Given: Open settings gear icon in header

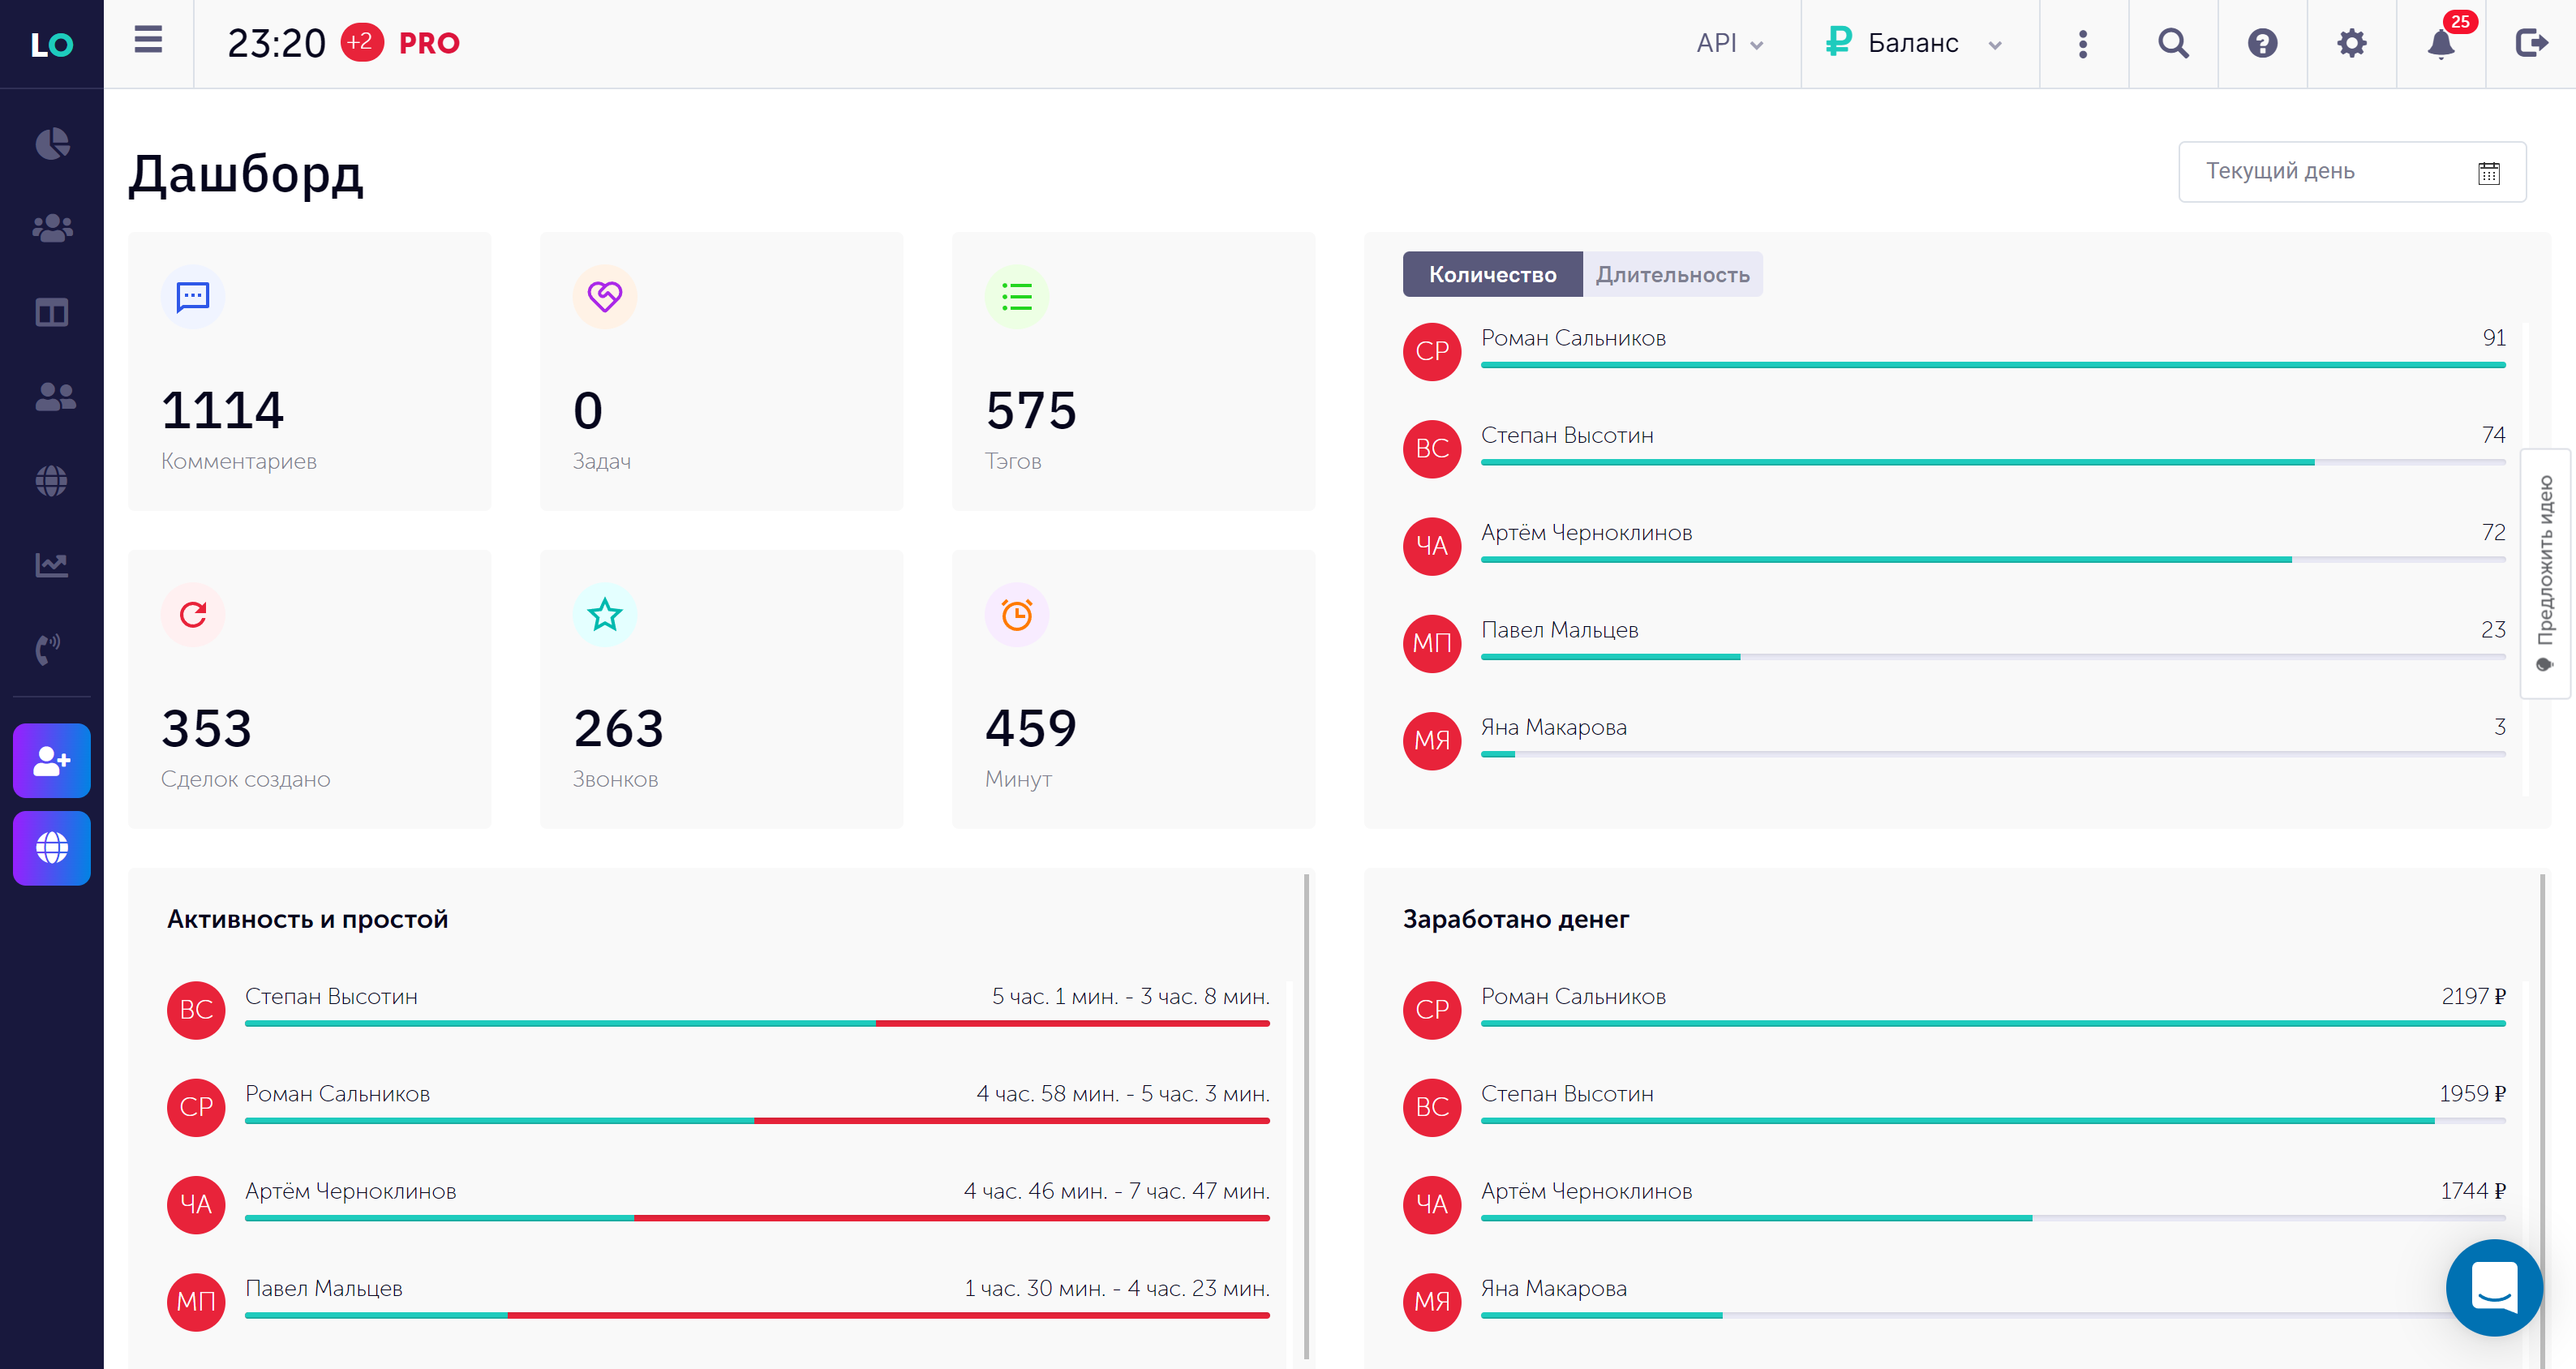Looking at the screenshot, I should (x=2351, y=44).
